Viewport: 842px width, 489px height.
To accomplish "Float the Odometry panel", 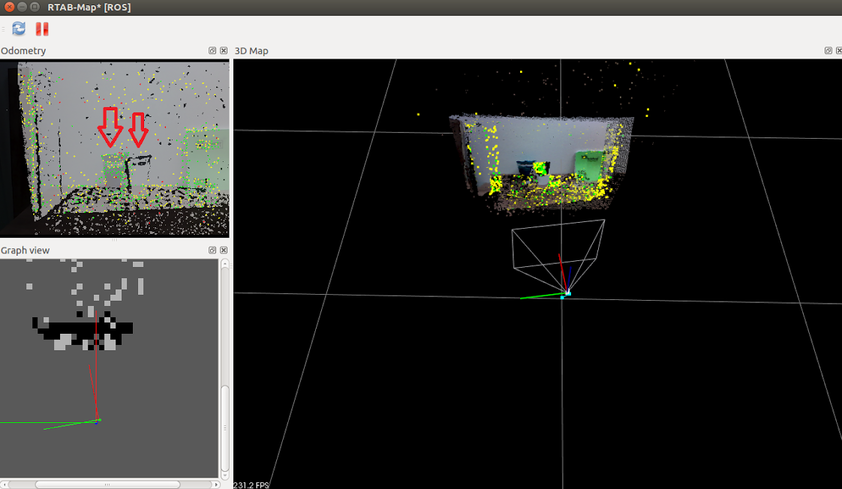I will [213, 51].
